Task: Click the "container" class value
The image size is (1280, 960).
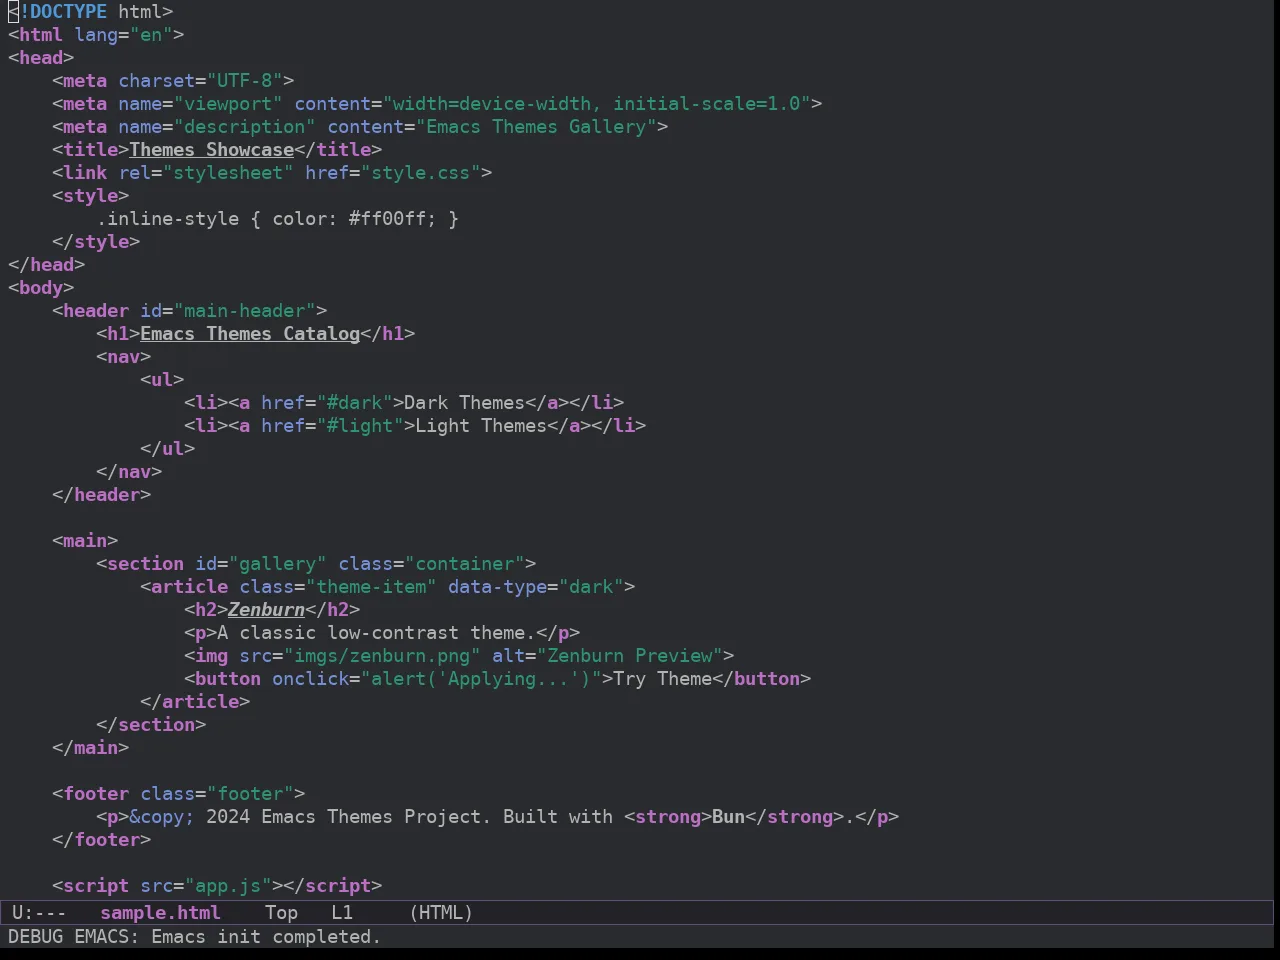Action: point(470,564)
